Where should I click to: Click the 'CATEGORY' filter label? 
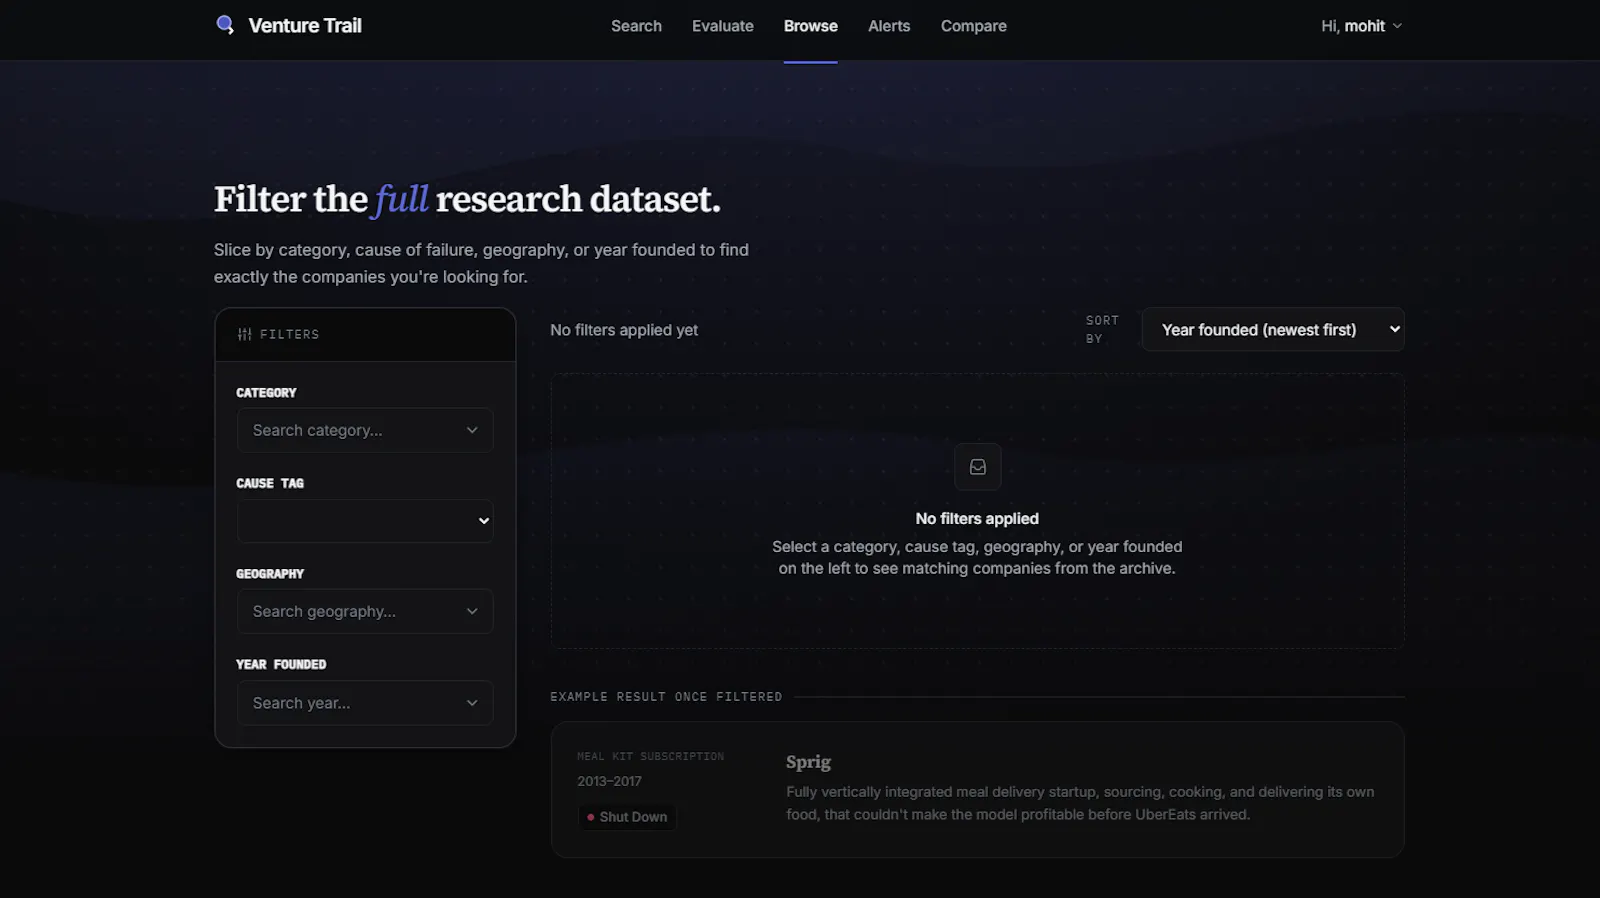(266, 393)
